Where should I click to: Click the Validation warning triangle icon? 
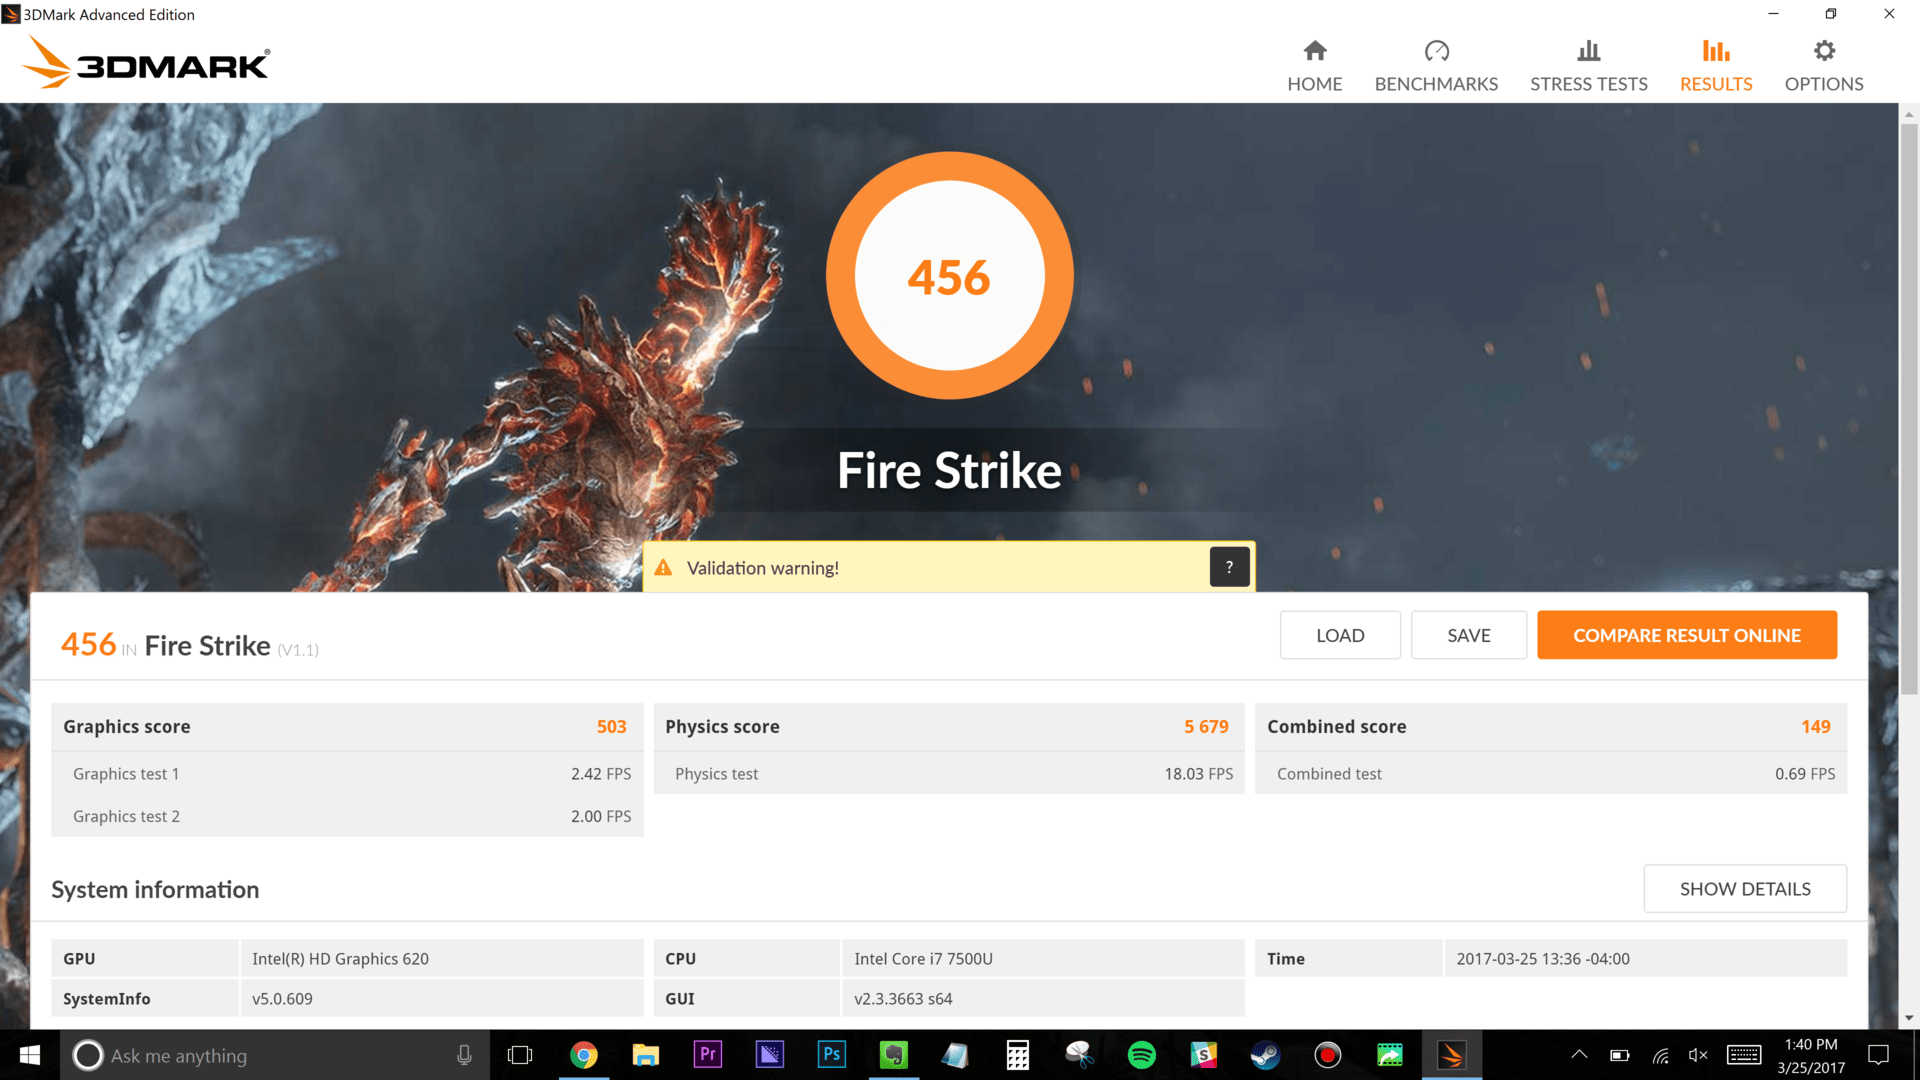tap(663, 568)
